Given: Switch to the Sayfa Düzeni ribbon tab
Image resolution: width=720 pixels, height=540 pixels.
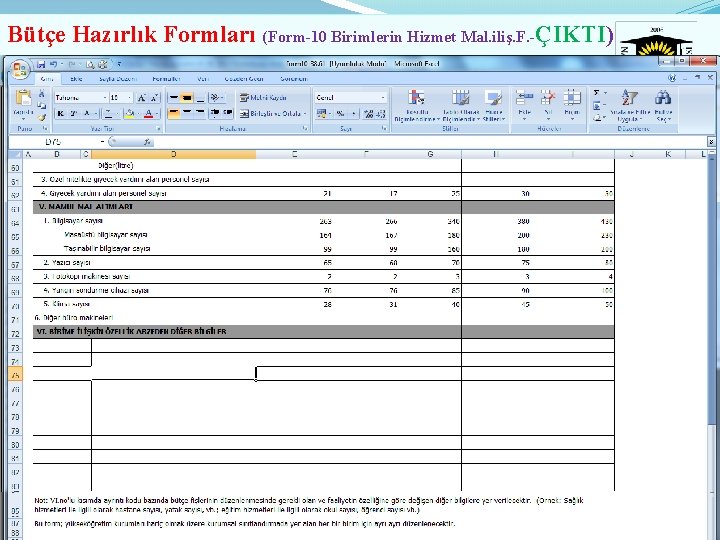Looking at the screenshot, I should [118, 79].
